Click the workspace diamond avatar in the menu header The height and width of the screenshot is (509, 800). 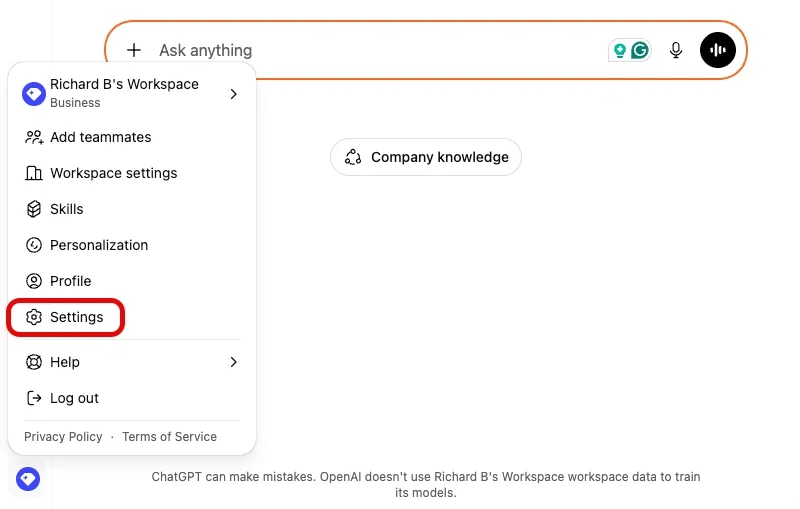tap(34, 94)
